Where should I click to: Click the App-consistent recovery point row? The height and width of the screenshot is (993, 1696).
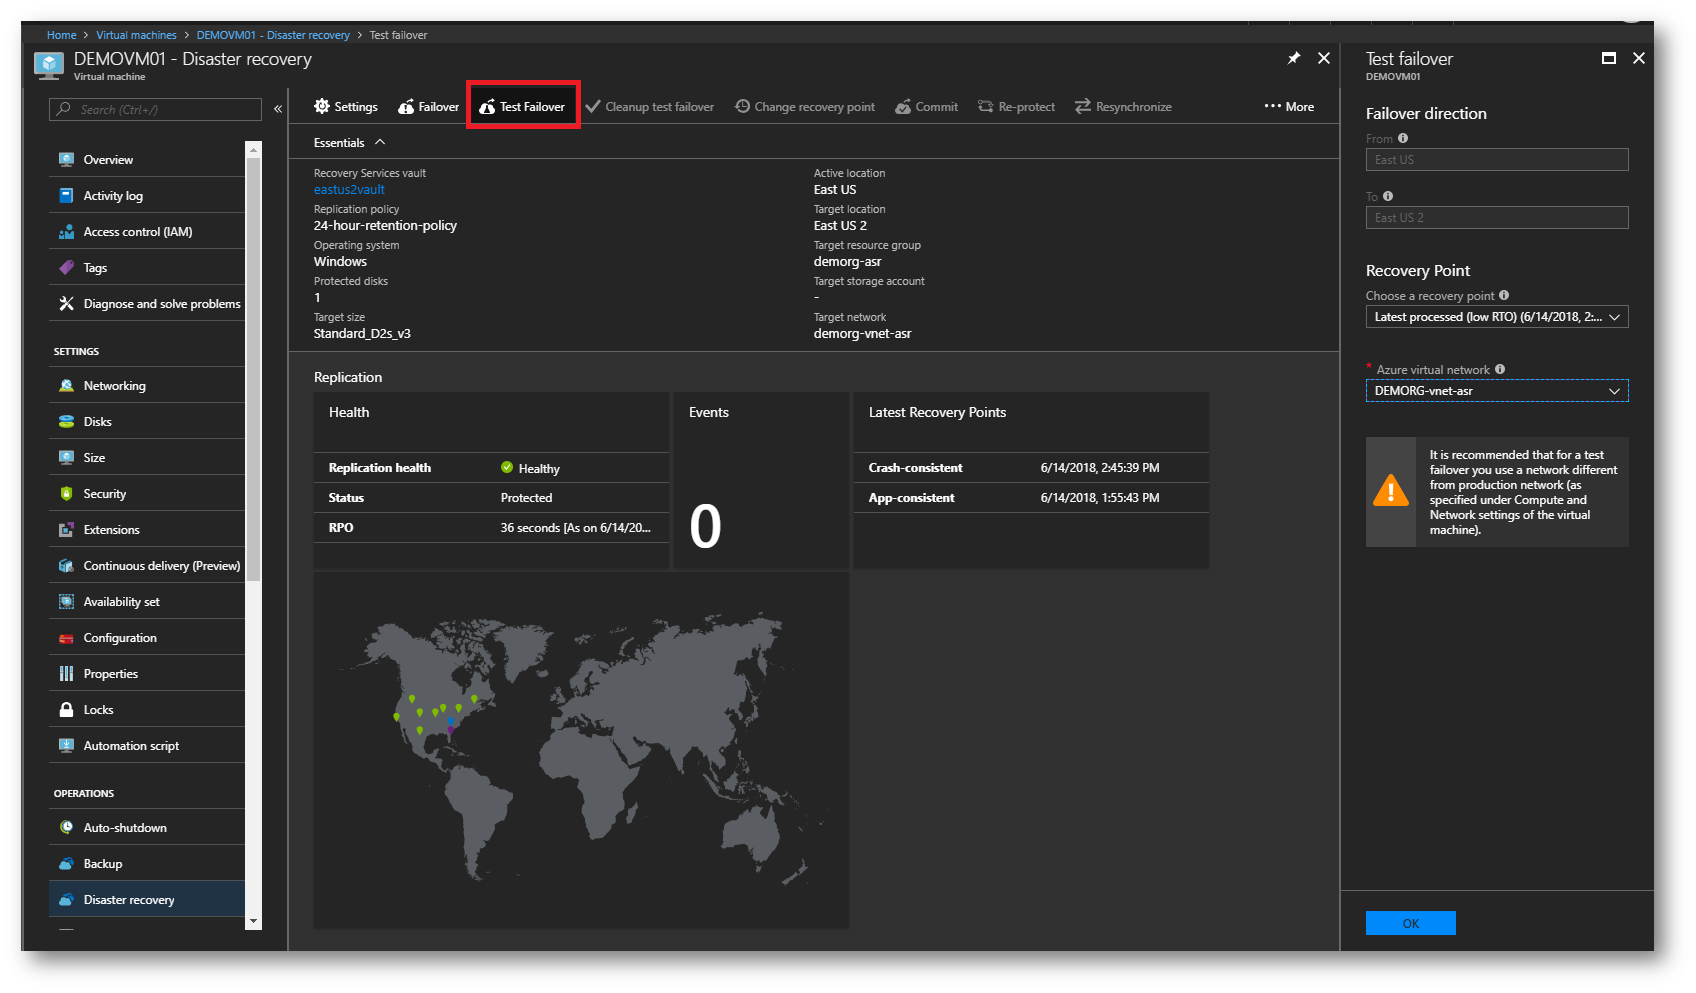1031,498
